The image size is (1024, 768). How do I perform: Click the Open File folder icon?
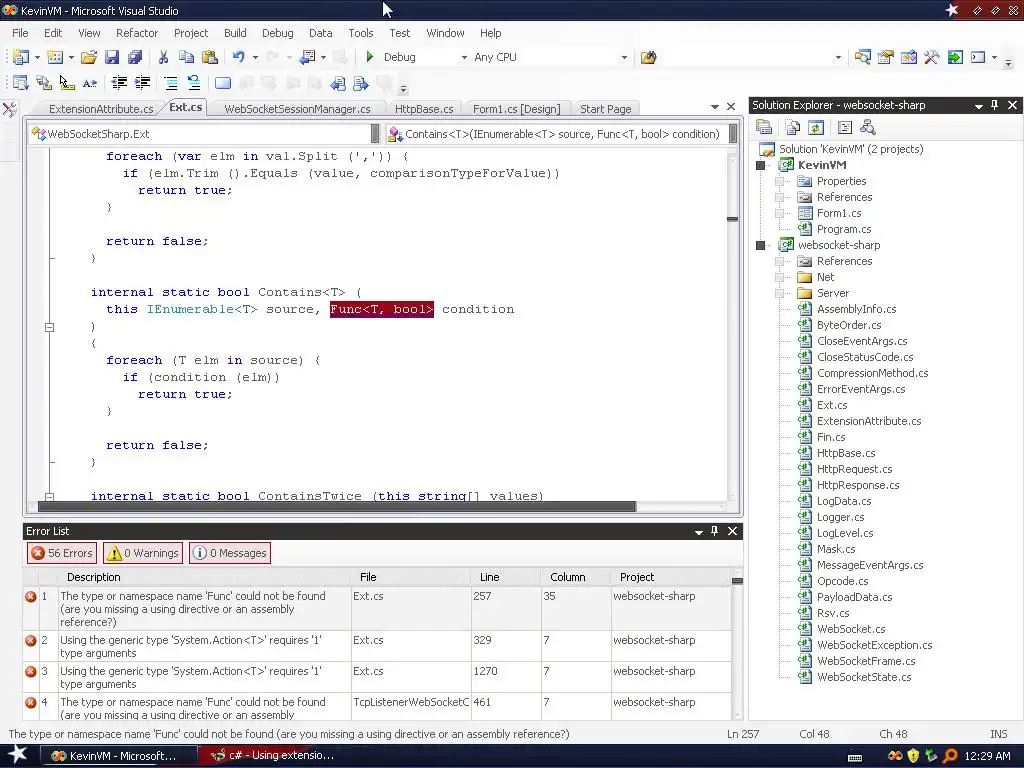click(89, 57)
